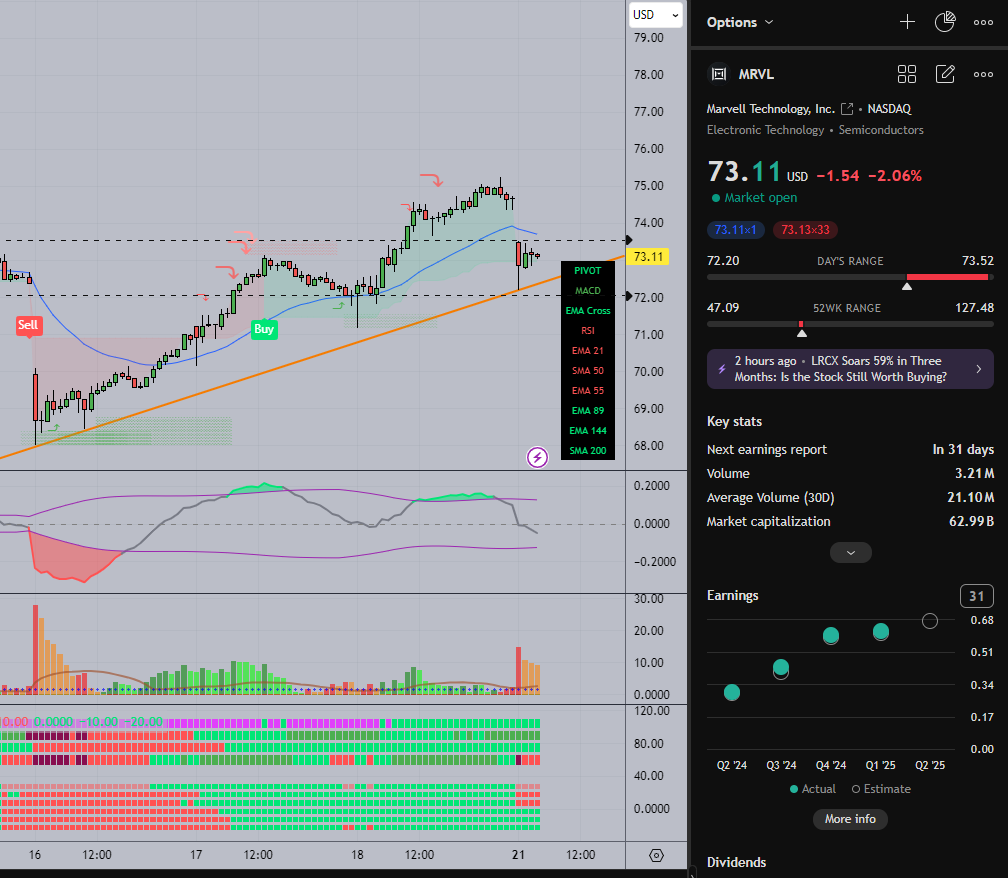Select EMA 89 row in indicator table
The width and height of the screenshot is (1008, 878).
click(x=588, y=410)
